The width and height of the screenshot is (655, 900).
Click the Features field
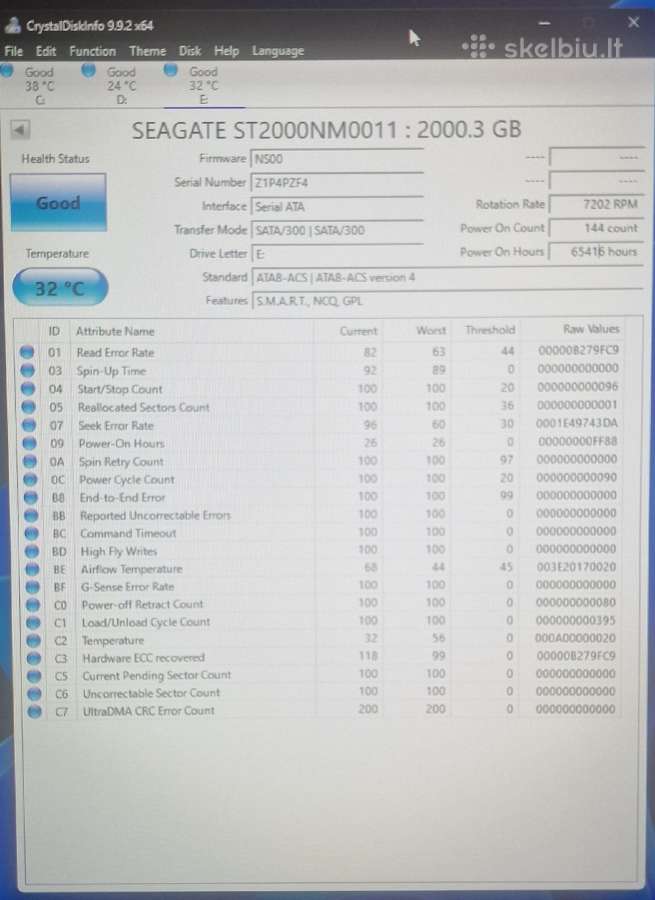tap(447, 301)
